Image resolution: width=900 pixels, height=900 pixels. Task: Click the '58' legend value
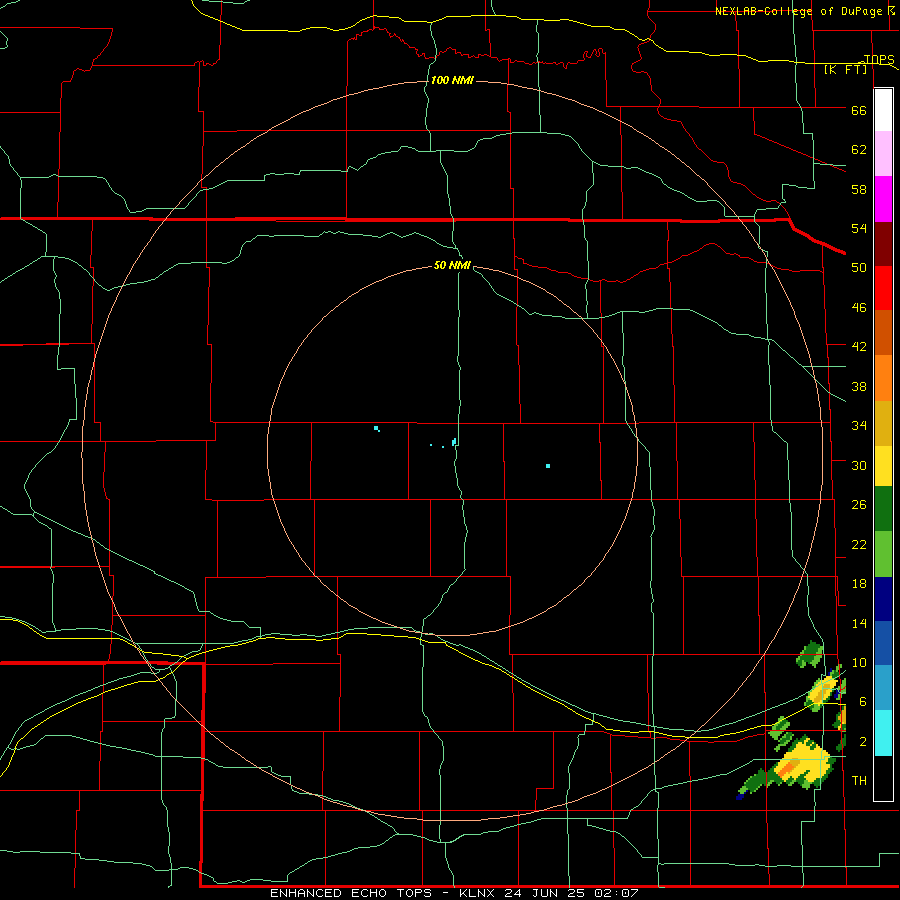859,189
